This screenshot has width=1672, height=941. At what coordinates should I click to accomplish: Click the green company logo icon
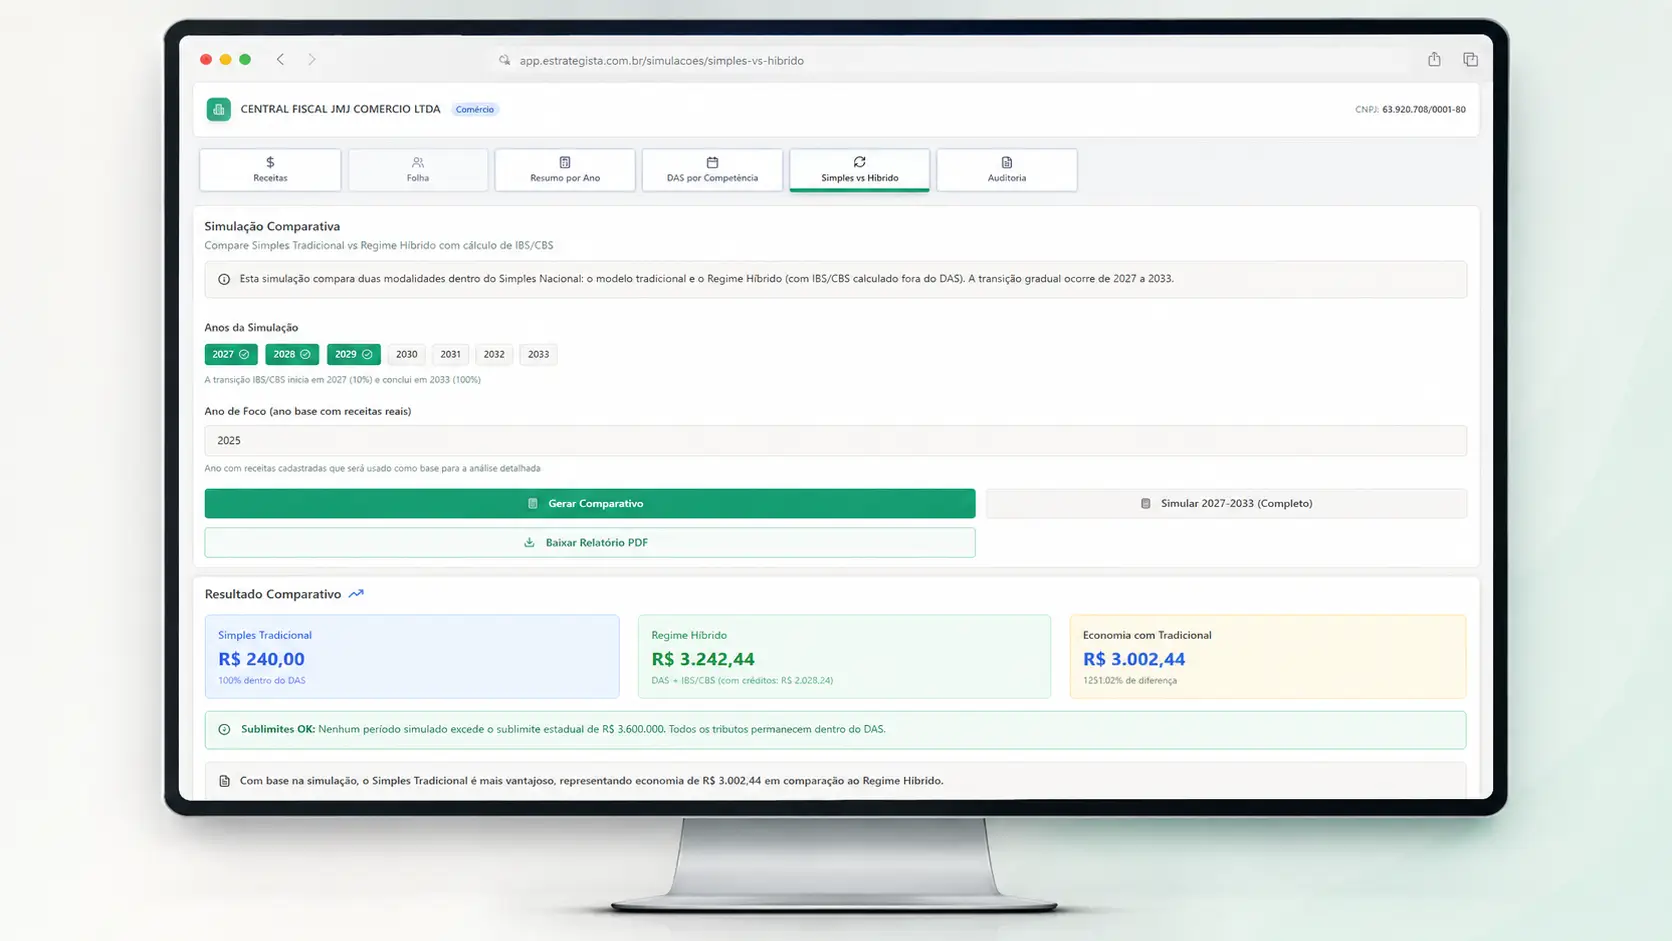point(218,109)
